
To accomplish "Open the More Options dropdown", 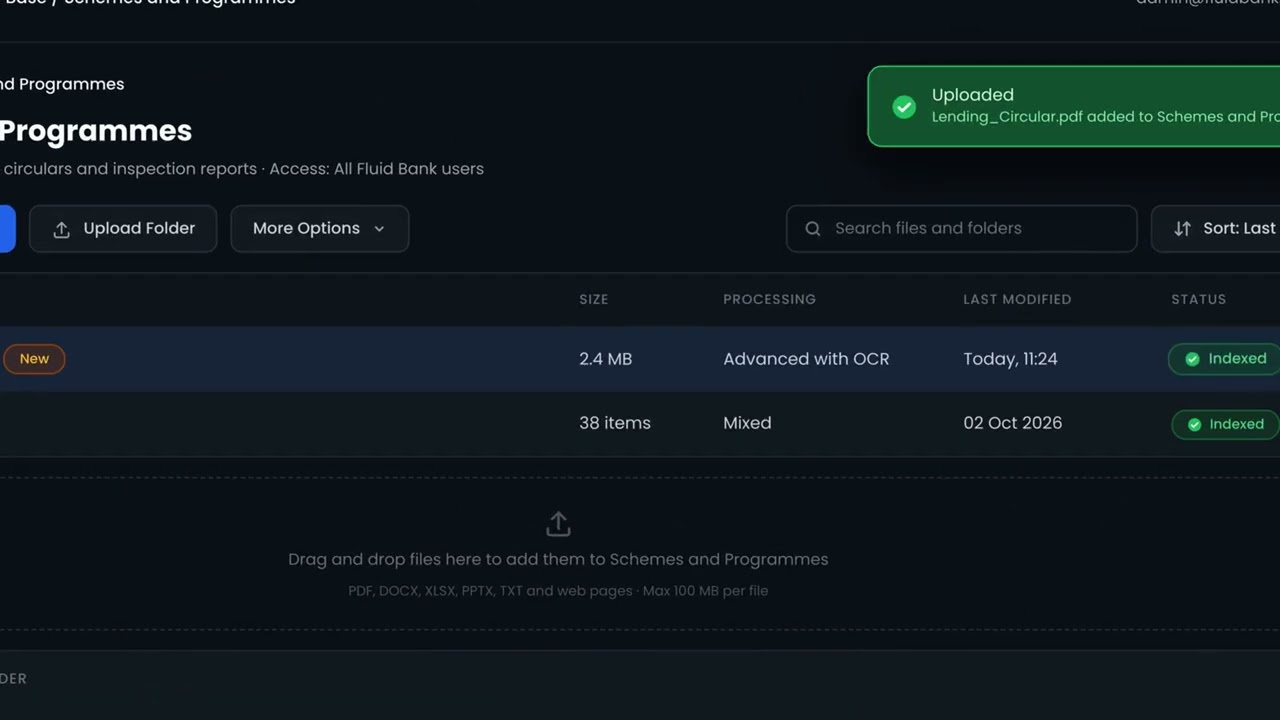I will 320,229.
